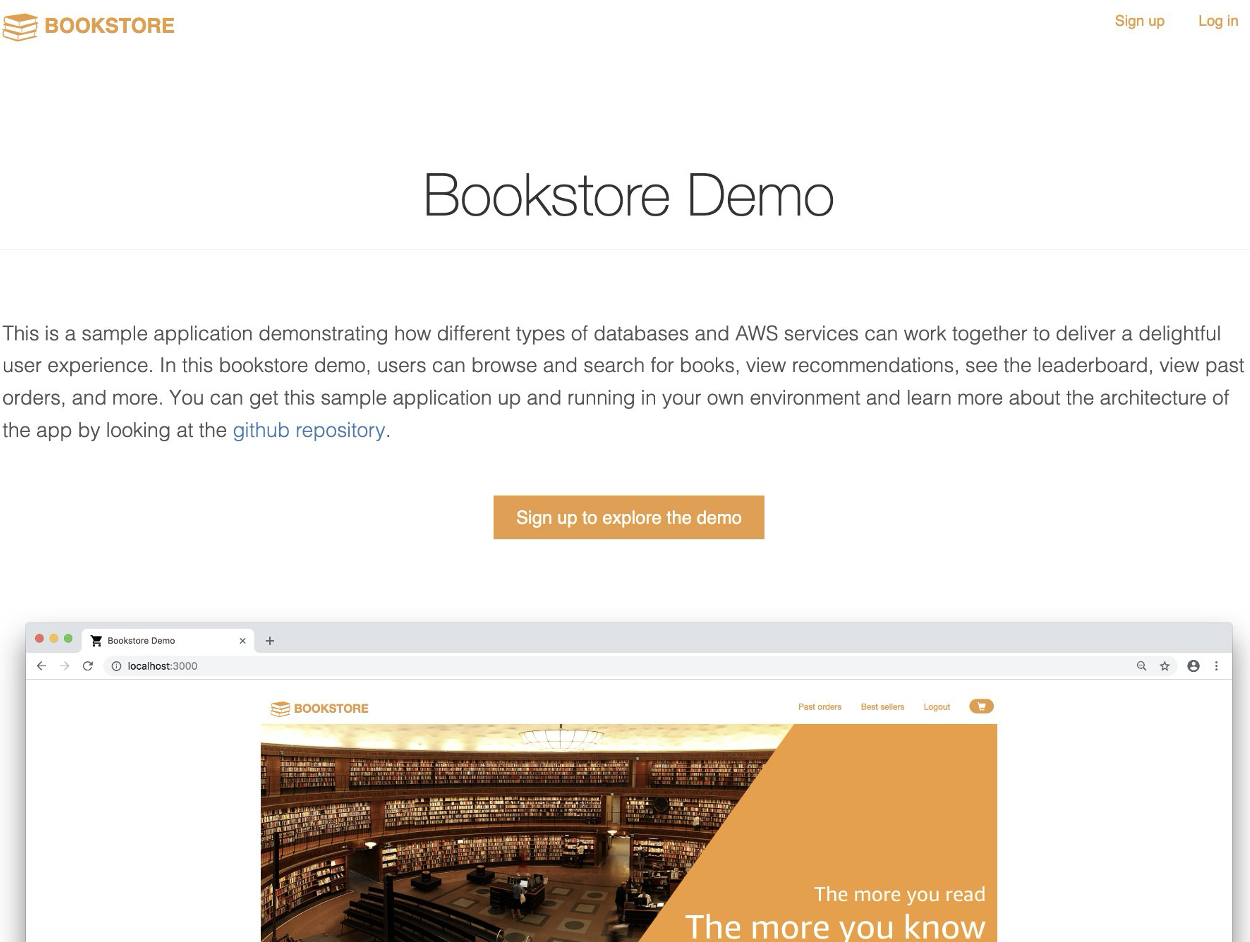Toggle the bookmark star for this page
The height and width of the screenshot is (942, 1250).
pyautogui.click(x=1165, y=666)
